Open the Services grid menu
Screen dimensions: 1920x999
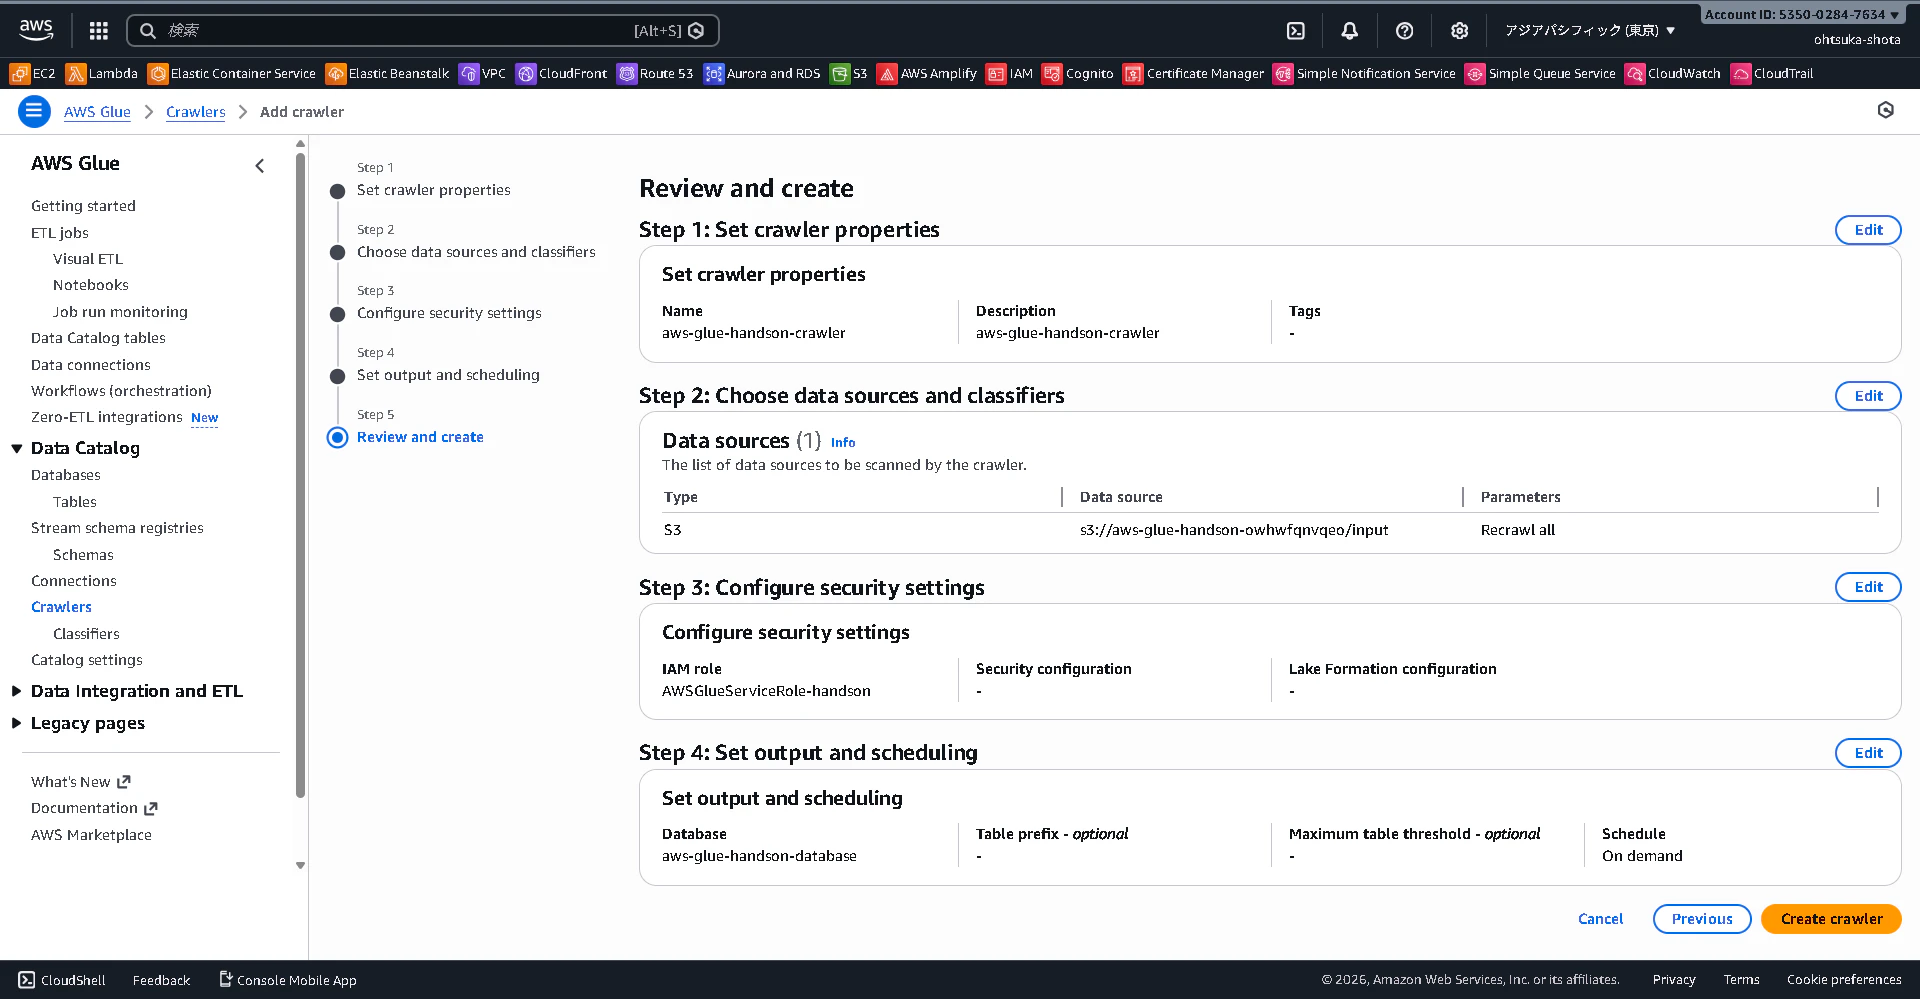[97, 30]
